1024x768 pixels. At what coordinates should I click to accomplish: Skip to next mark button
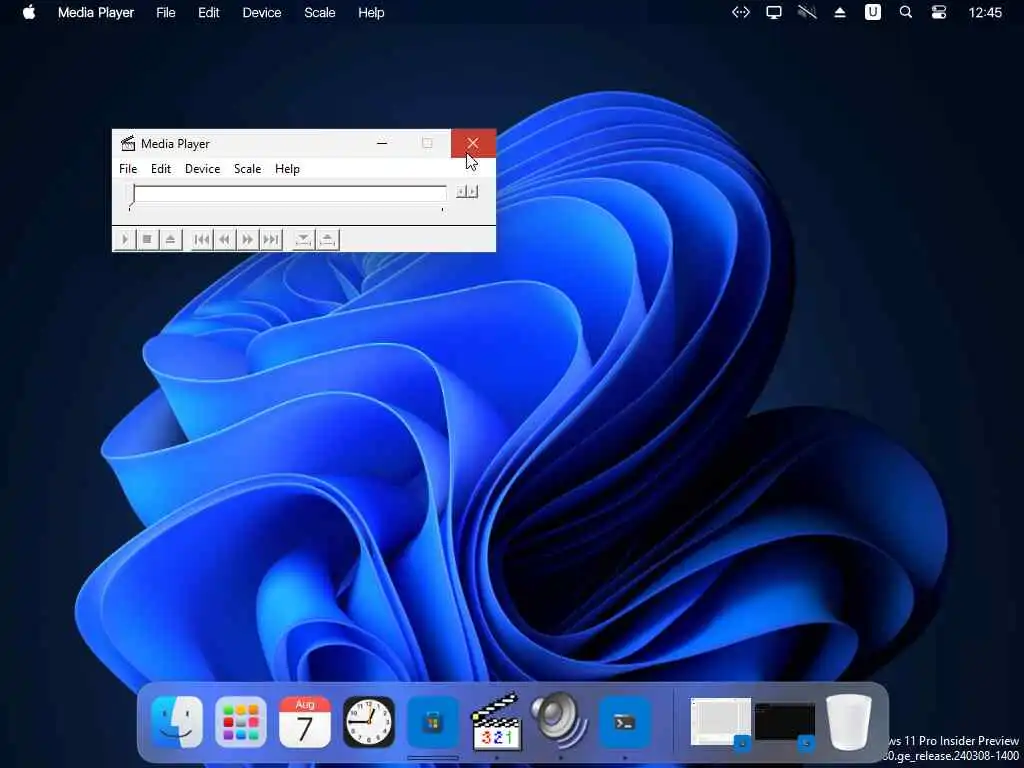click(271, 240)
